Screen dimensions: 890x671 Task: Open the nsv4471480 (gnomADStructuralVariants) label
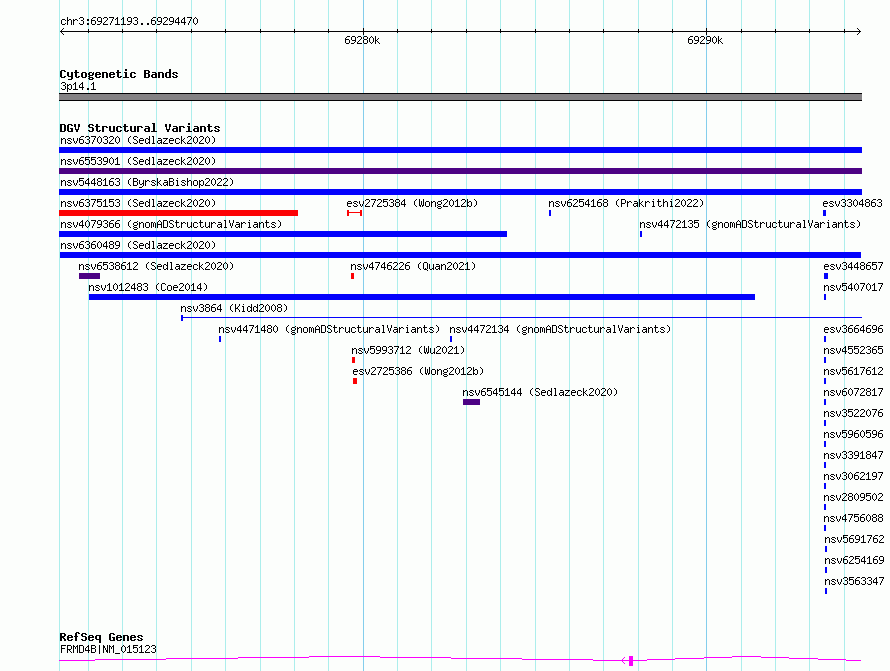329,329
